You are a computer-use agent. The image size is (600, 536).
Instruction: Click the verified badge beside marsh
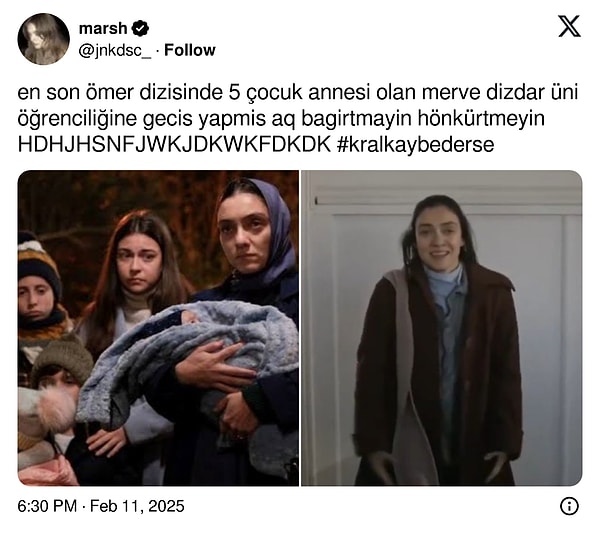[x=140, y=28]
